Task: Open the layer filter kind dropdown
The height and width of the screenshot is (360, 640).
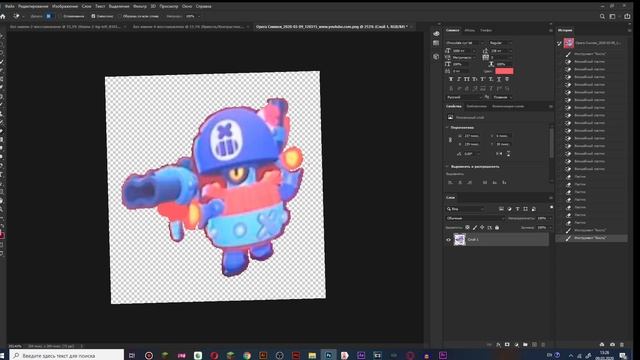Action: coord(465,209)
